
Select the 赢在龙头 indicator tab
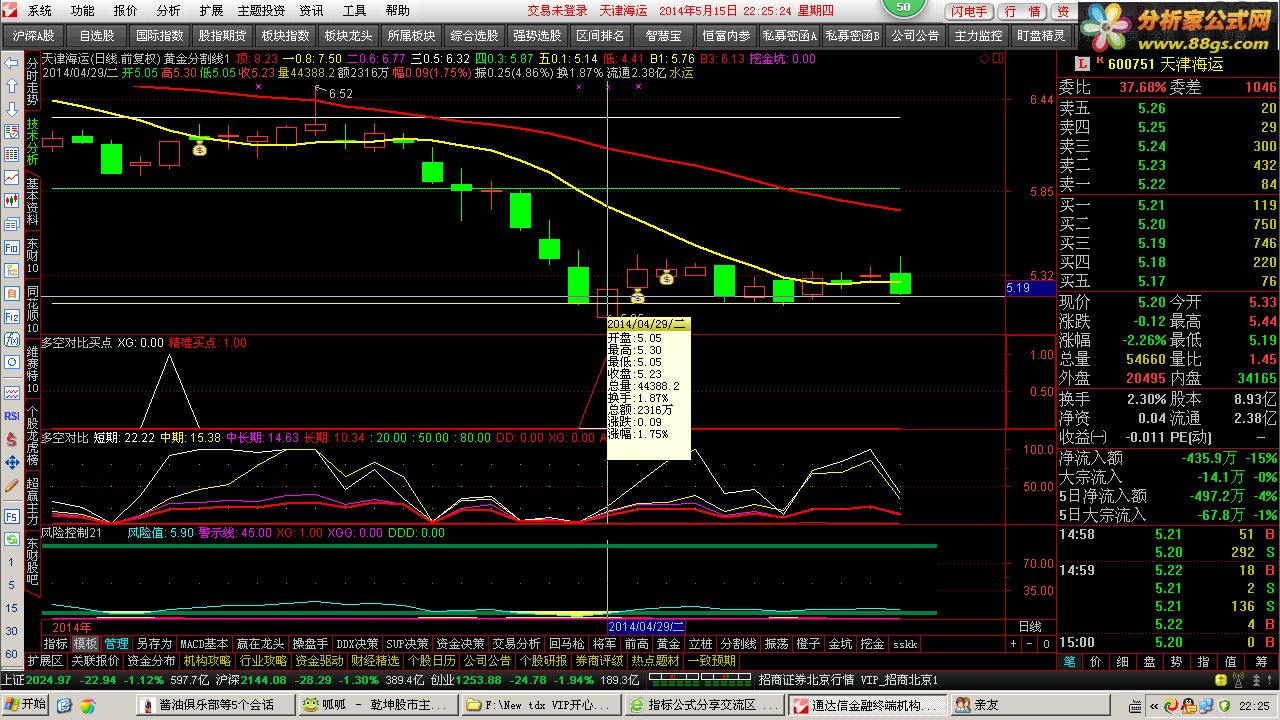[260, 644]
